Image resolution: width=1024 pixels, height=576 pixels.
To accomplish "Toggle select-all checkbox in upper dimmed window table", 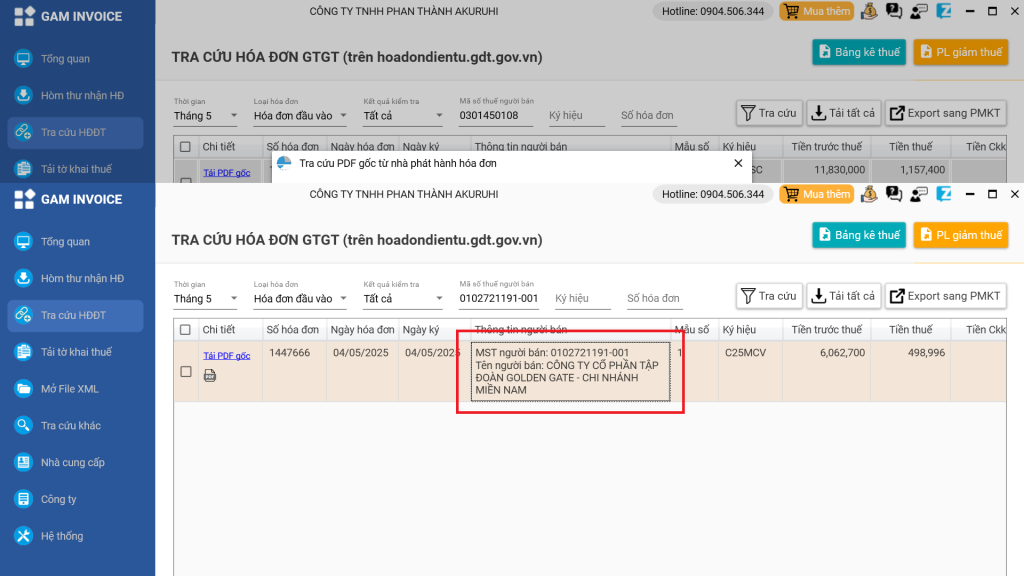I will pyautogui.click(x=185, y=147).
